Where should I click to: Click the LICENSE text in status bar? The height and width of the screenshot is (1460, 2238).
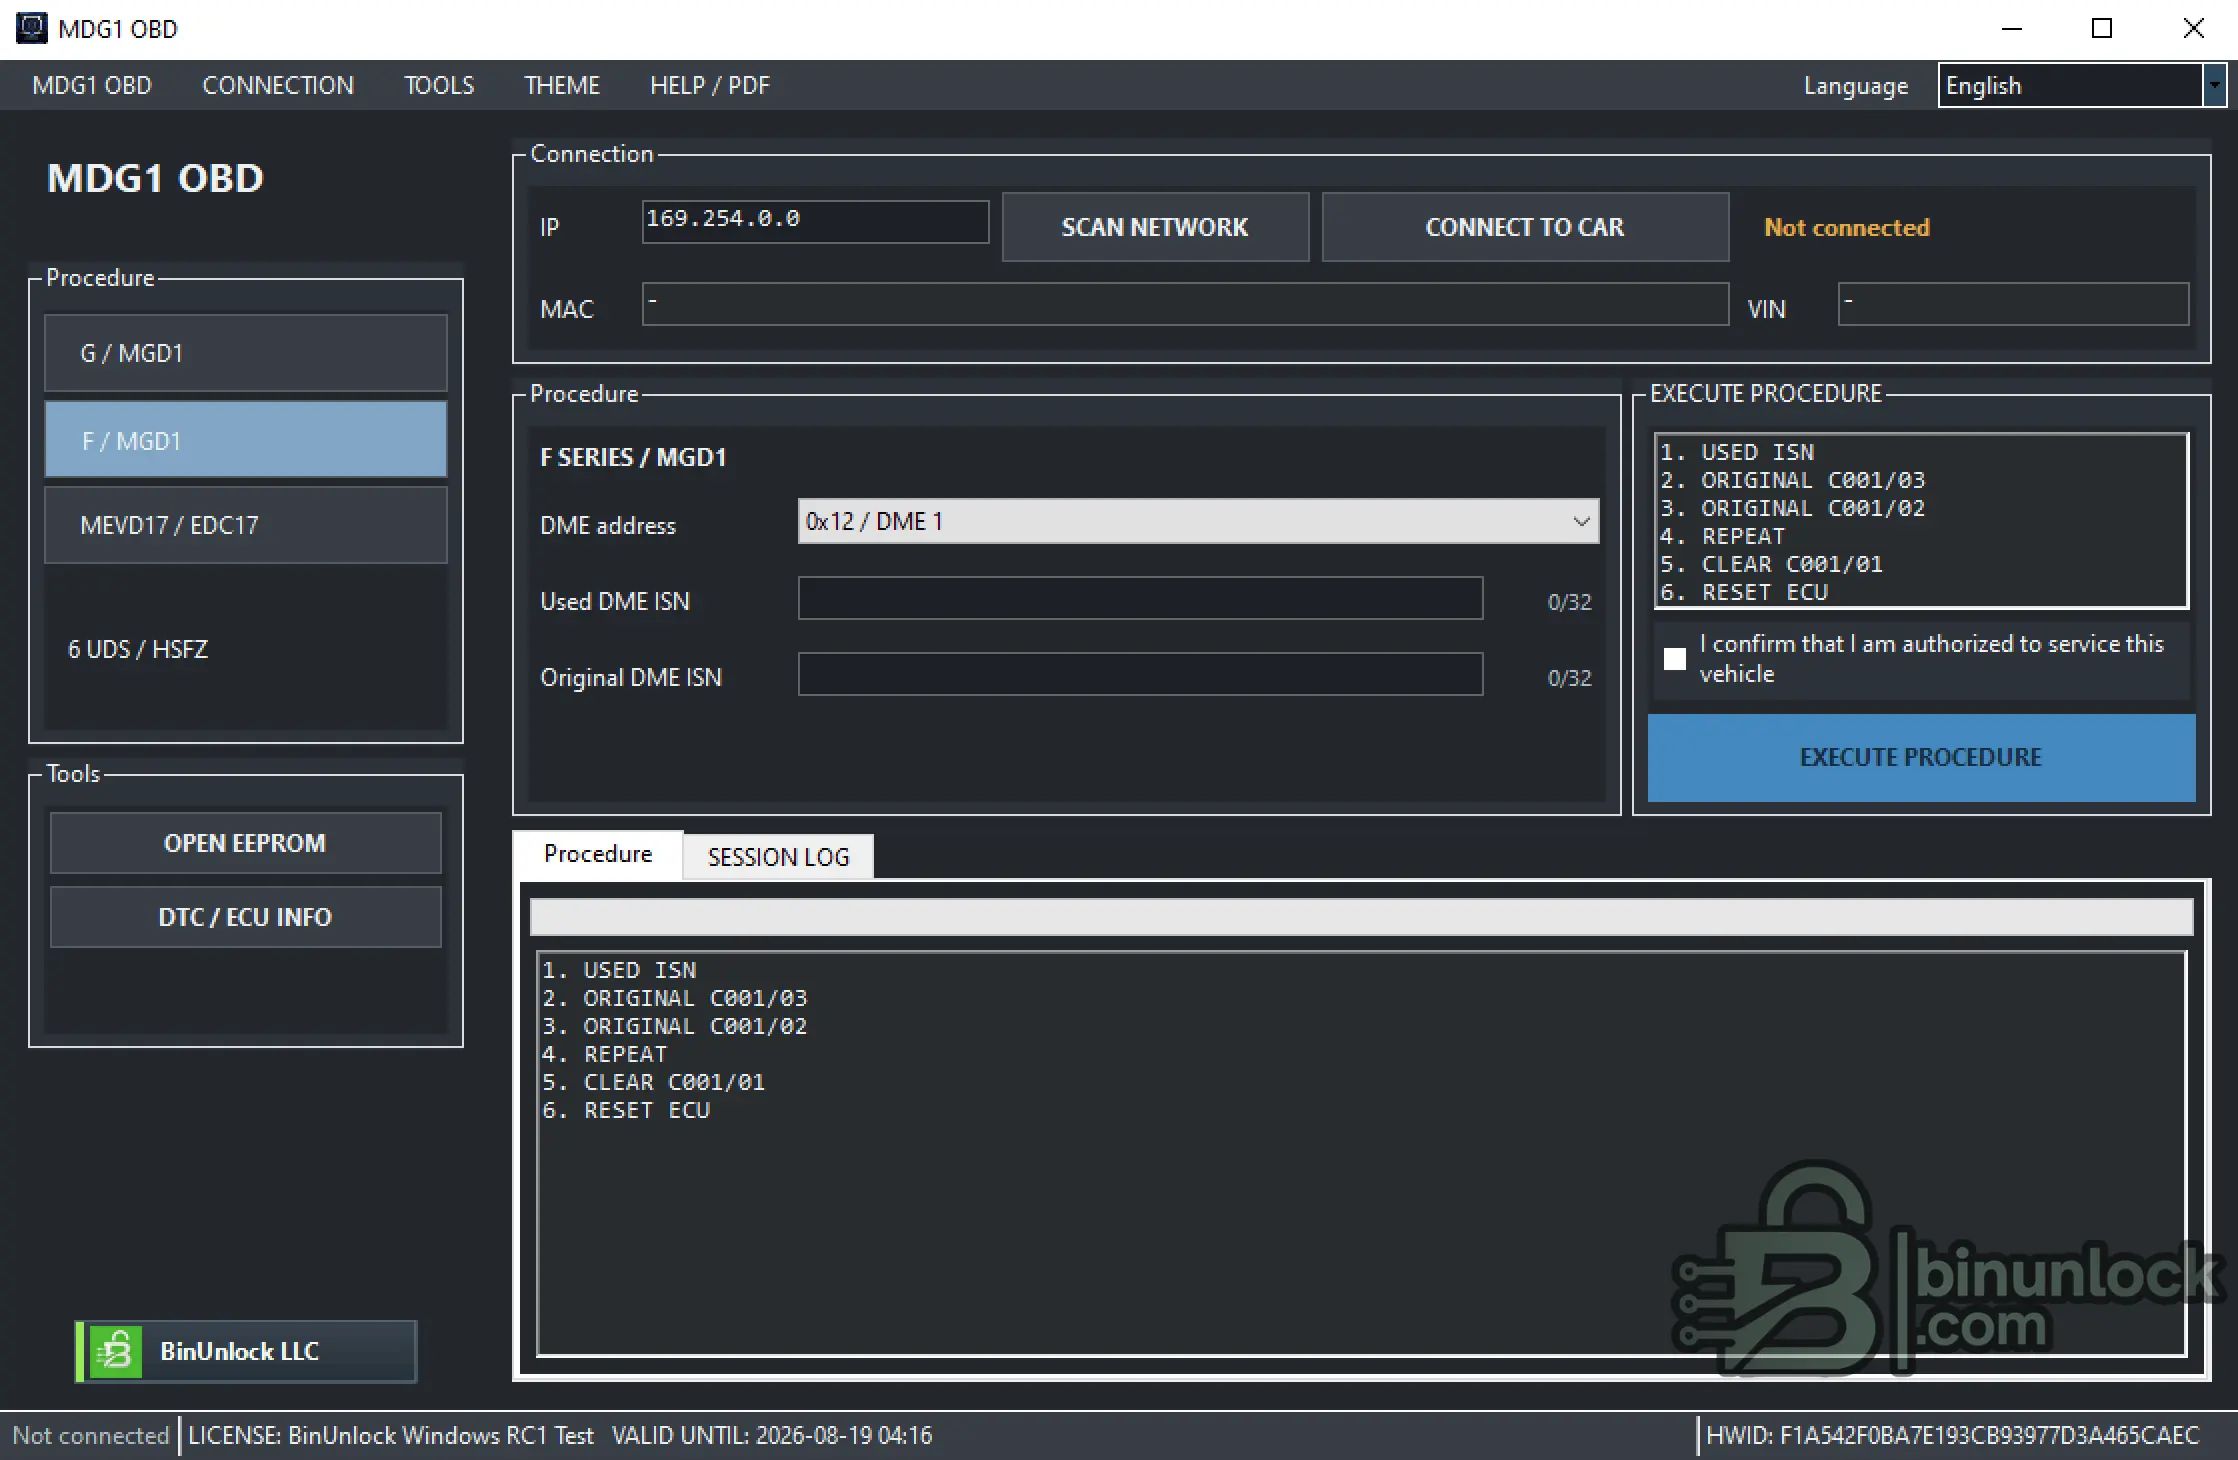click(x=391, y=1436)
